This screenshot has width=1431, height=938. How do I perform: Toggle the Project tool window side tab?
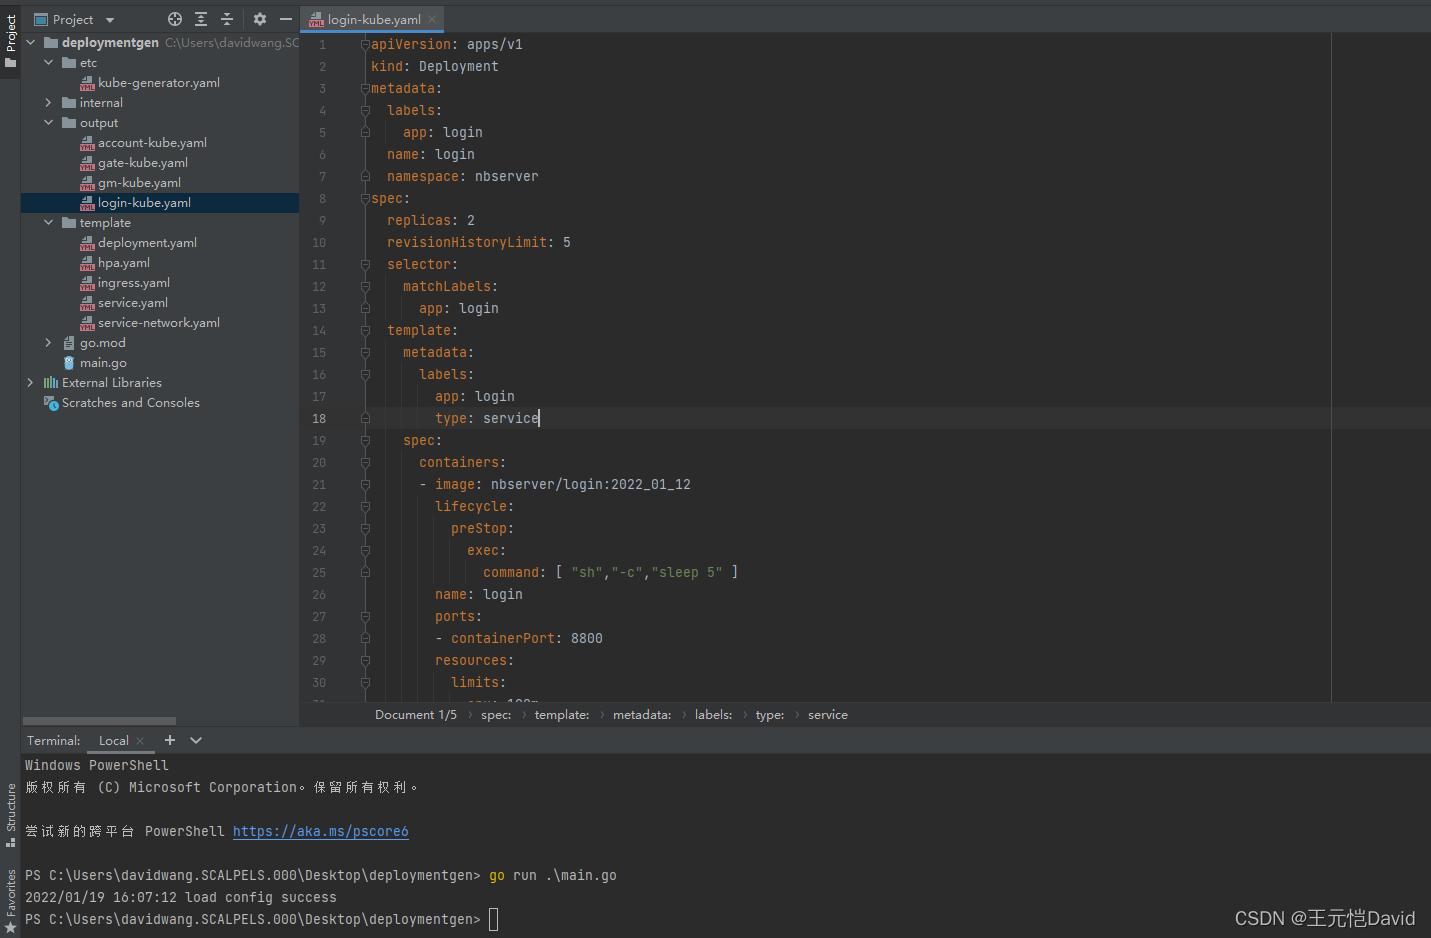(10, 40)
